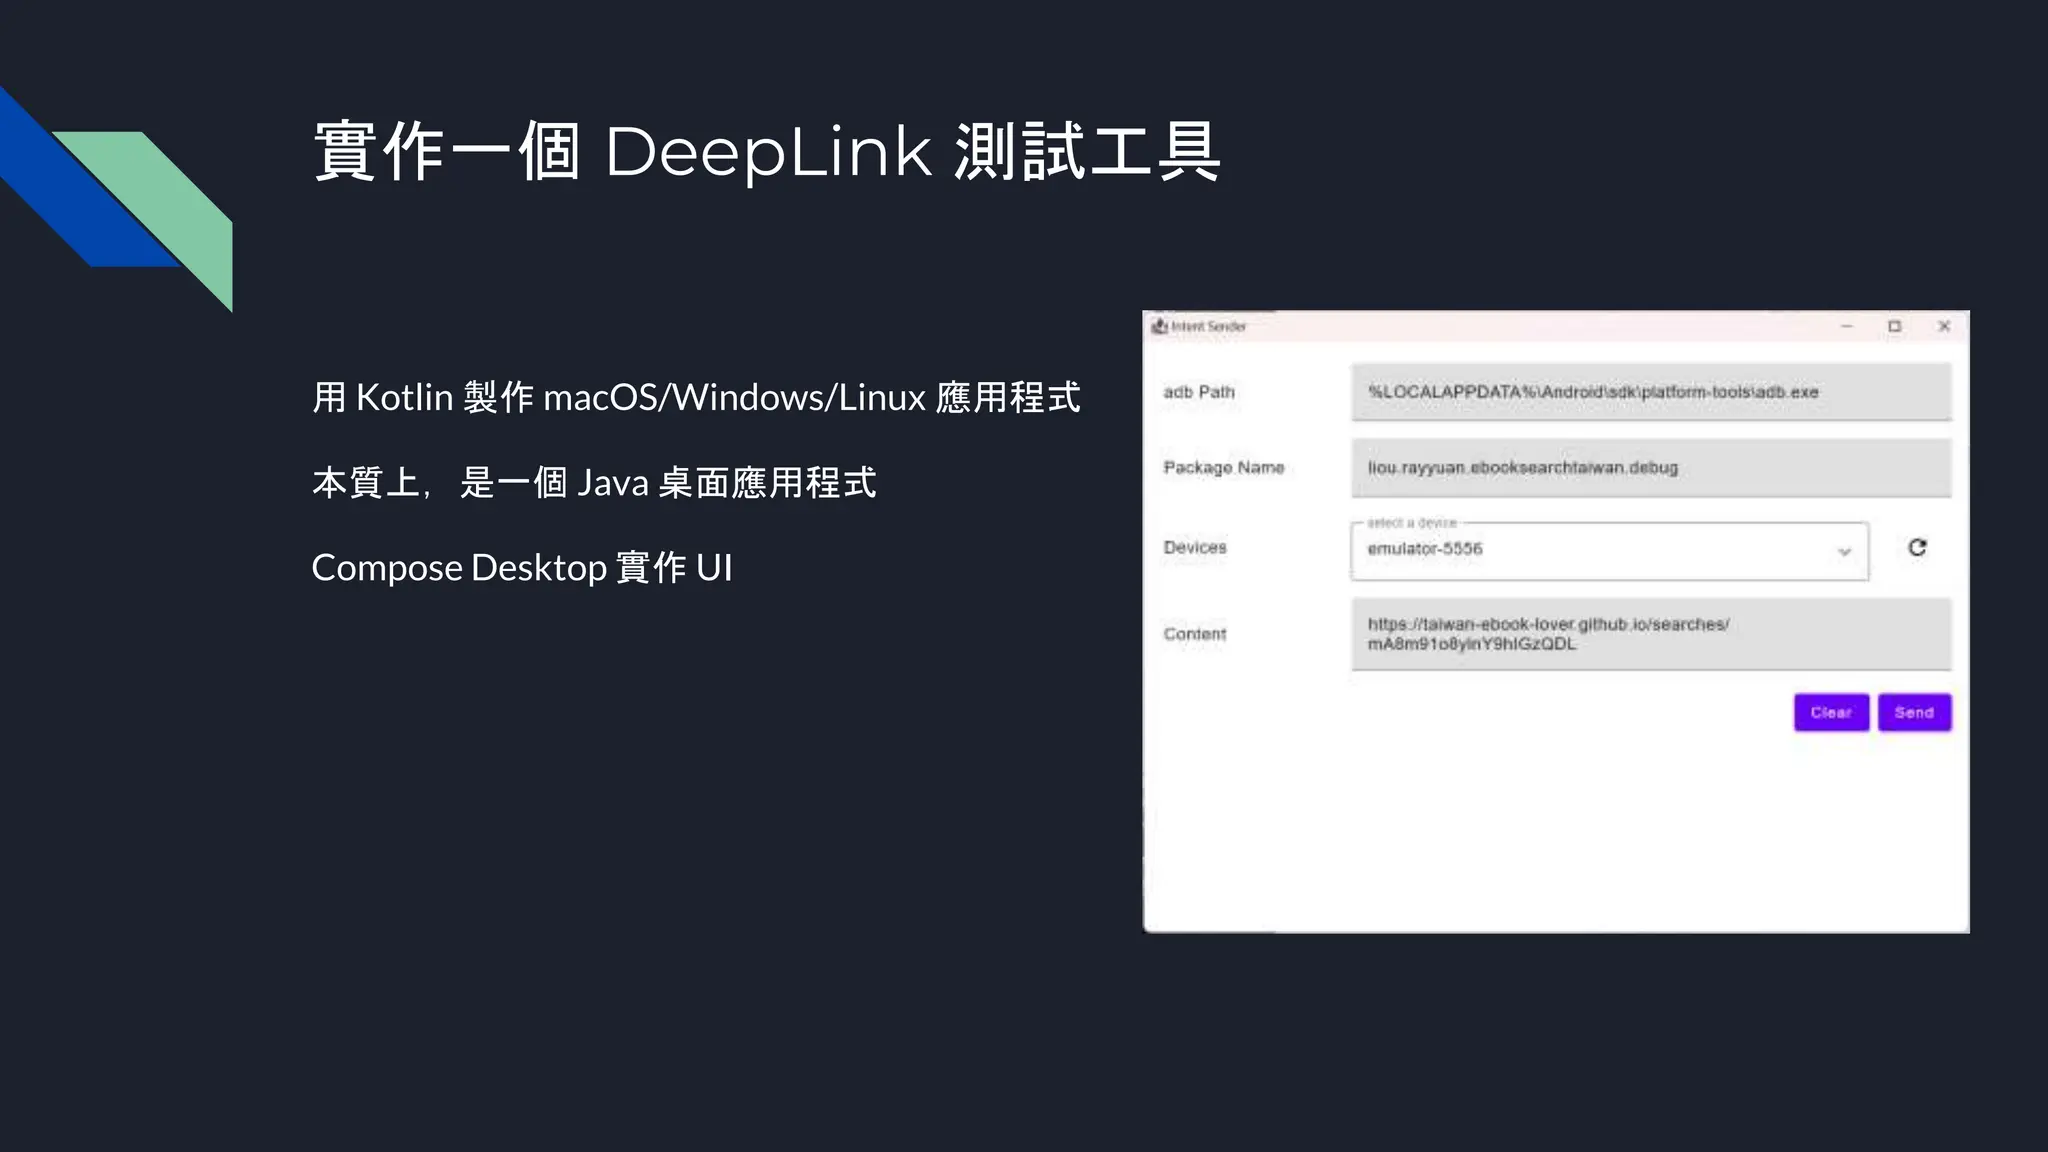Click the 'adb Path' label
The width and height of the screenshot is (2048, 1152).
click(1199, 392)
